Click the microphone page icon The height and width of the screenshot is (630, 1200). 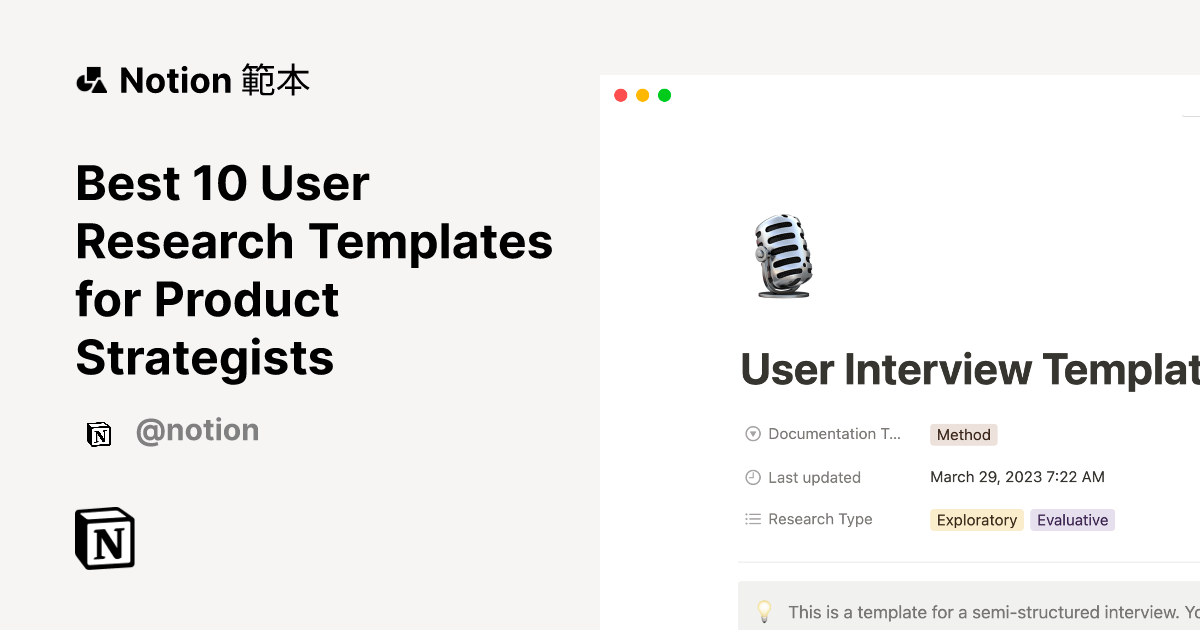783,256
